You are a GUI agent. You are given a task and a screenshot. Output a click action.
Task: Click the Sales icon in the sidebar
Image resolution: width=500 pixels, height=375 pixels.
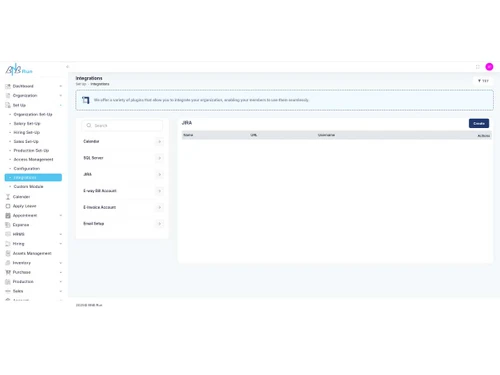pyautogui.click(x=8, y=291)
